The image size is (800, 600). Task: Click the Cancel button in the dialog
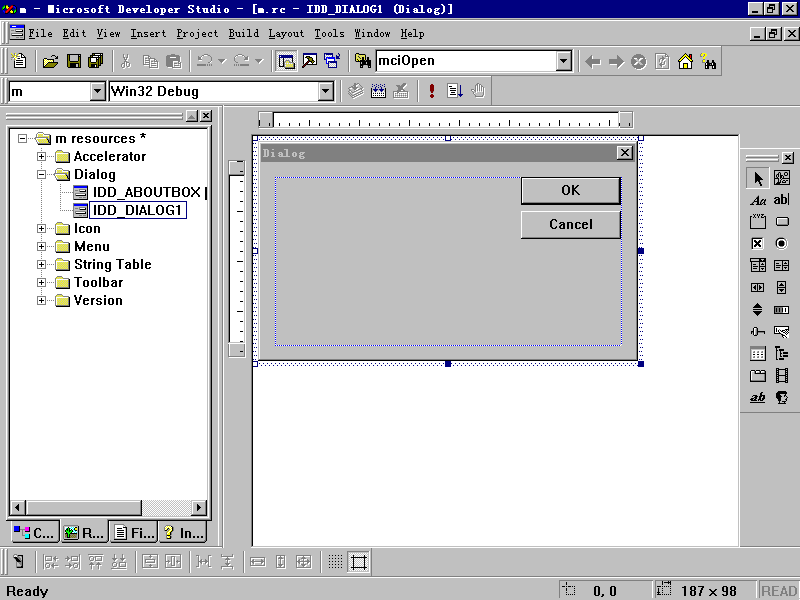point(571,225)
